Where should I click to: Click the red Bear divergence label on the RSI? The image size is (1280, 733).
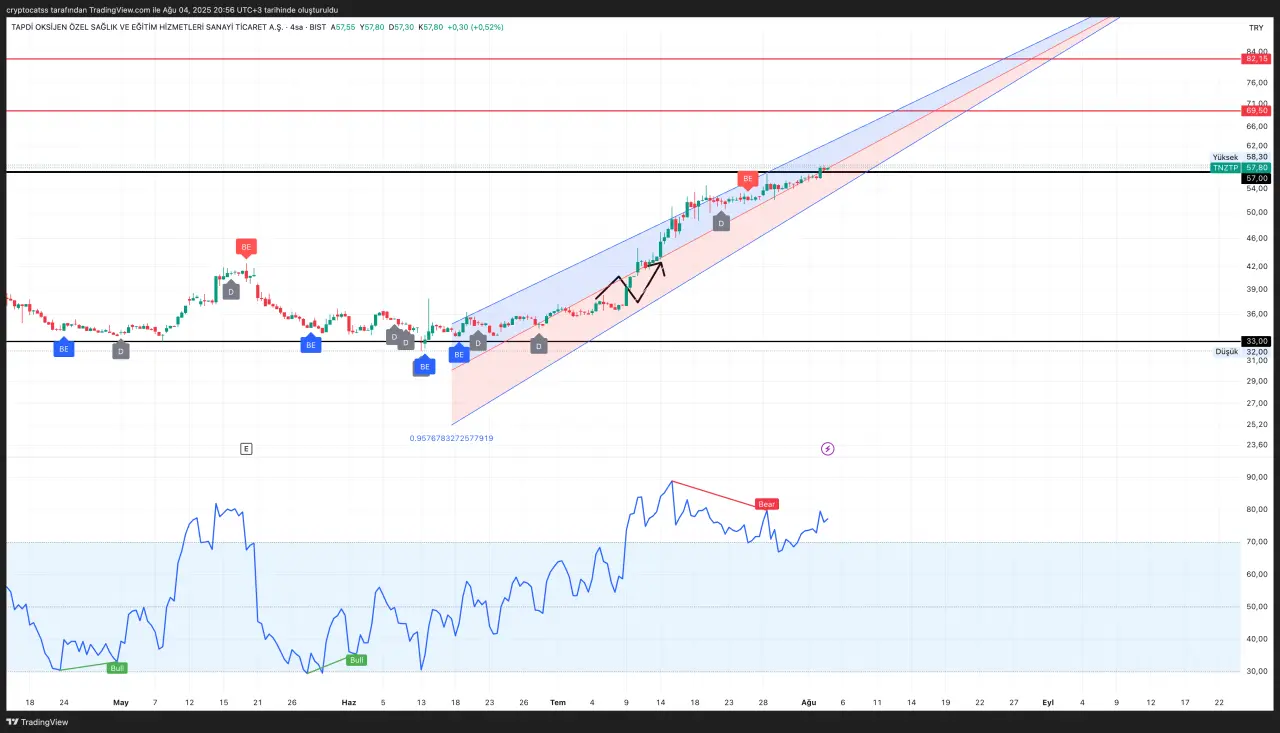[766, 504]
